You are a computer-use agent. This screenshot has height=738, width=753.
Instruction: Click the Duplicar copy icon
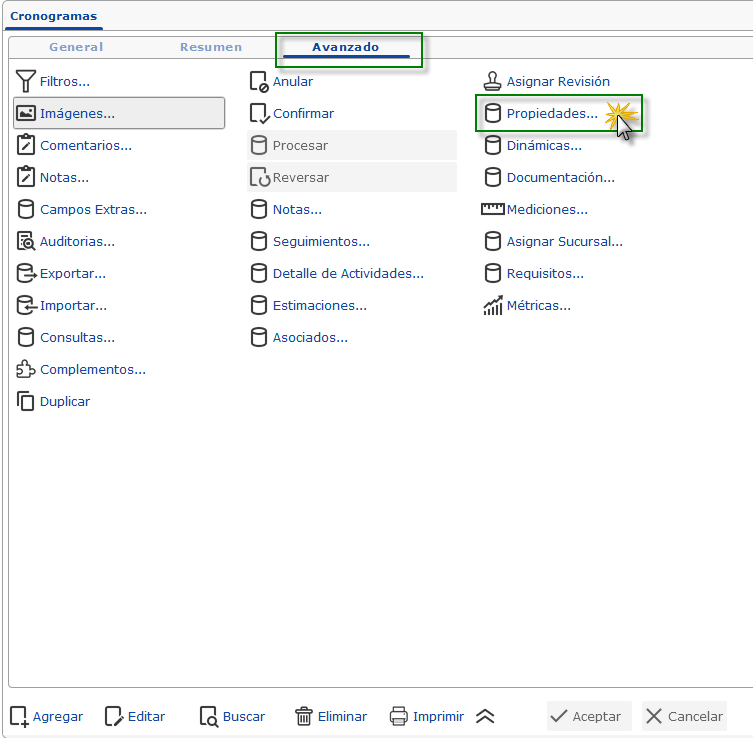[26, 401]
